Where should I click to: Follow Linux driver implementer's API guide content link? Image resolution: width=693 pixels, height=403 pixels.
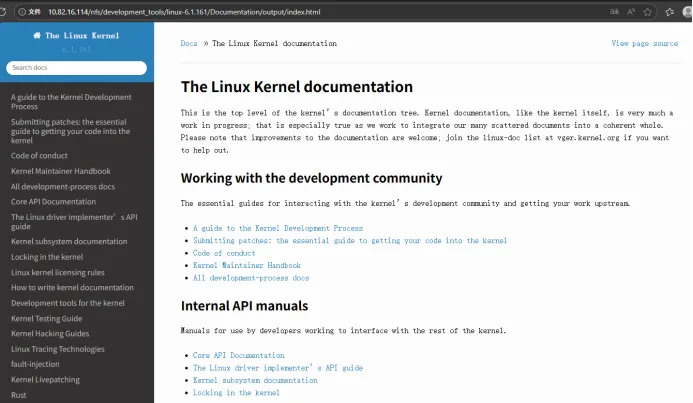click(278, 368)
